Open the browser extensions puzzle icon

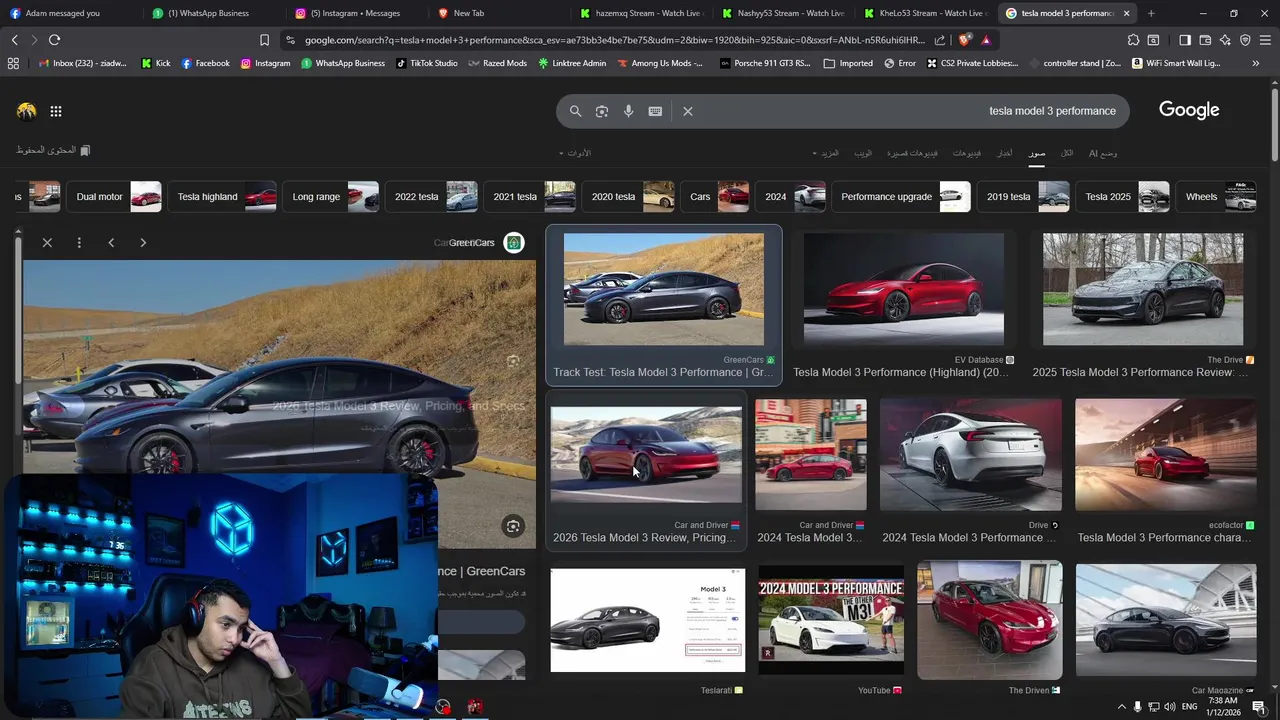1133,40
